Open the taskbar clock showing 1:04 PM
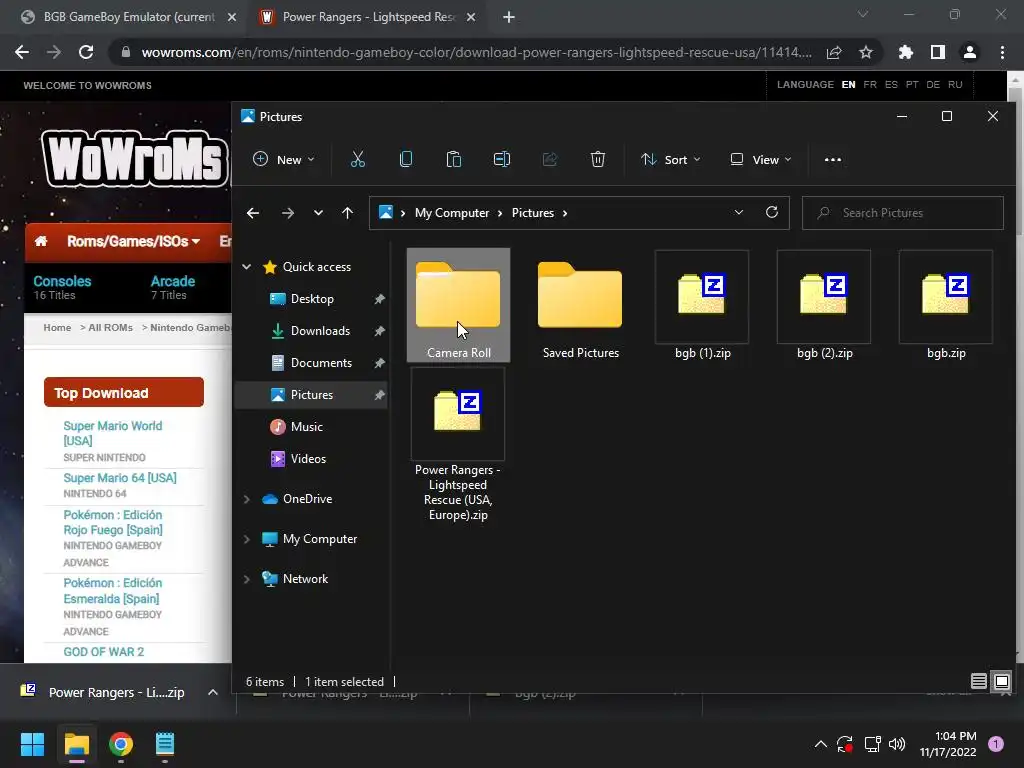Image resolution: width=1024 pixels, height=768 pixels. point(948,744)
